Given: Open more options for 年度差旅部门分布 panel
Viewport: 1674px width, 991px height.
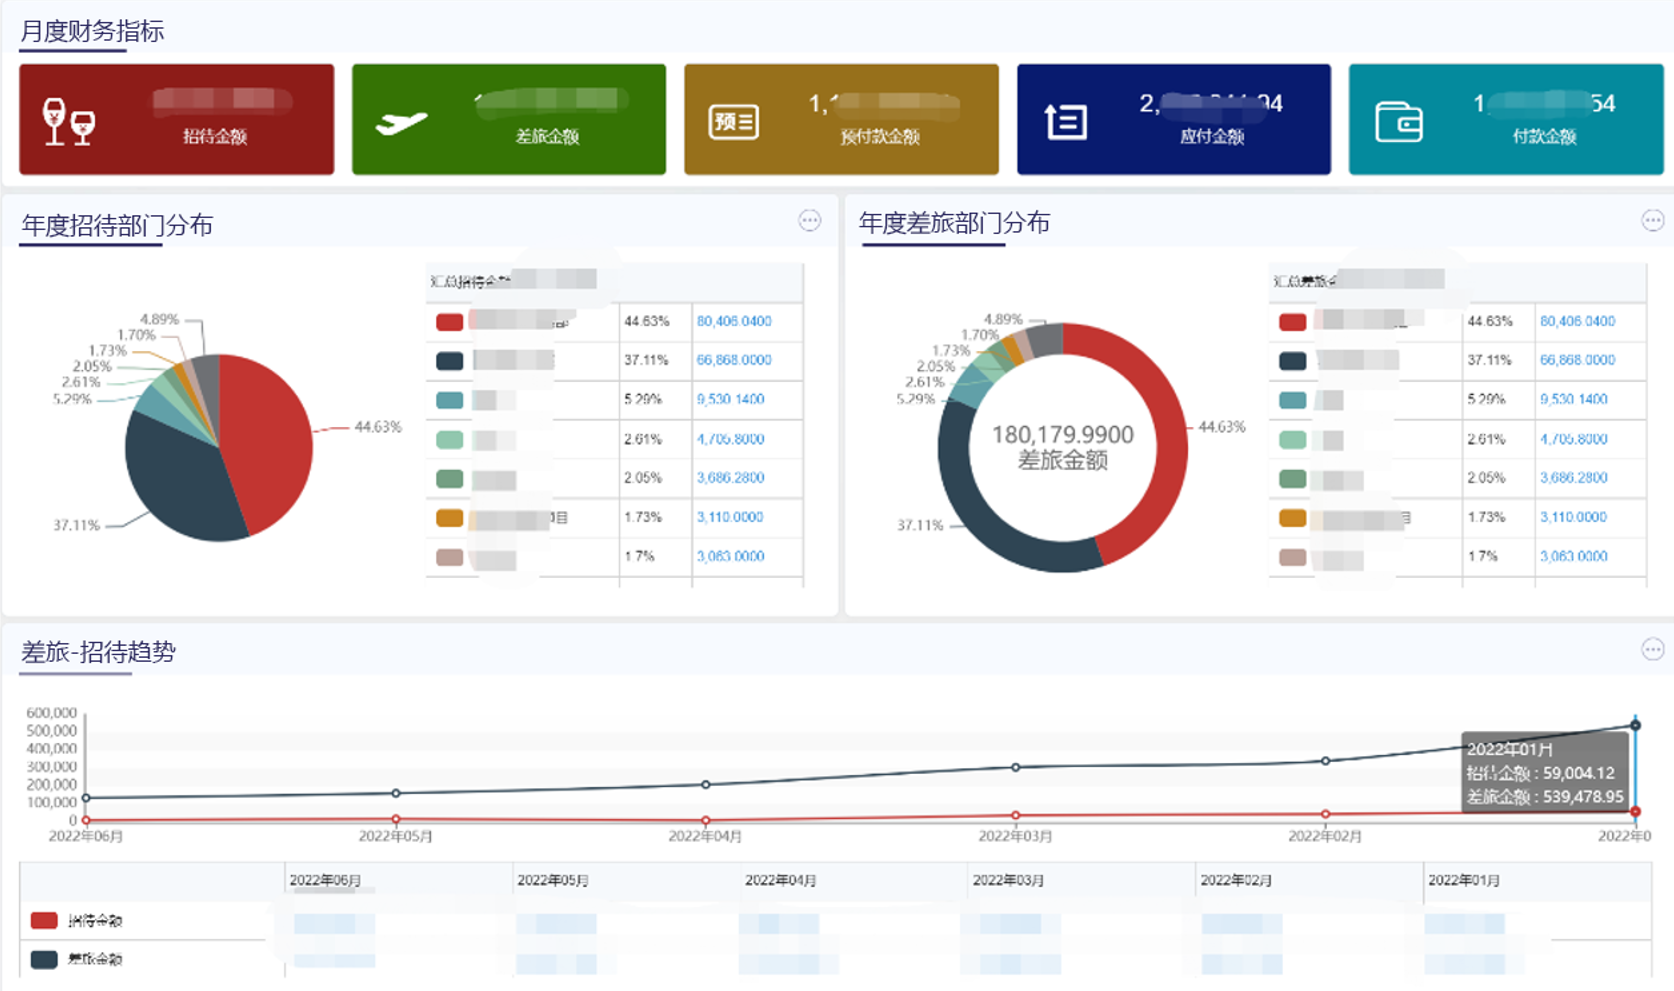Looking at the screenshot, I should click(x=1653, y=221).
